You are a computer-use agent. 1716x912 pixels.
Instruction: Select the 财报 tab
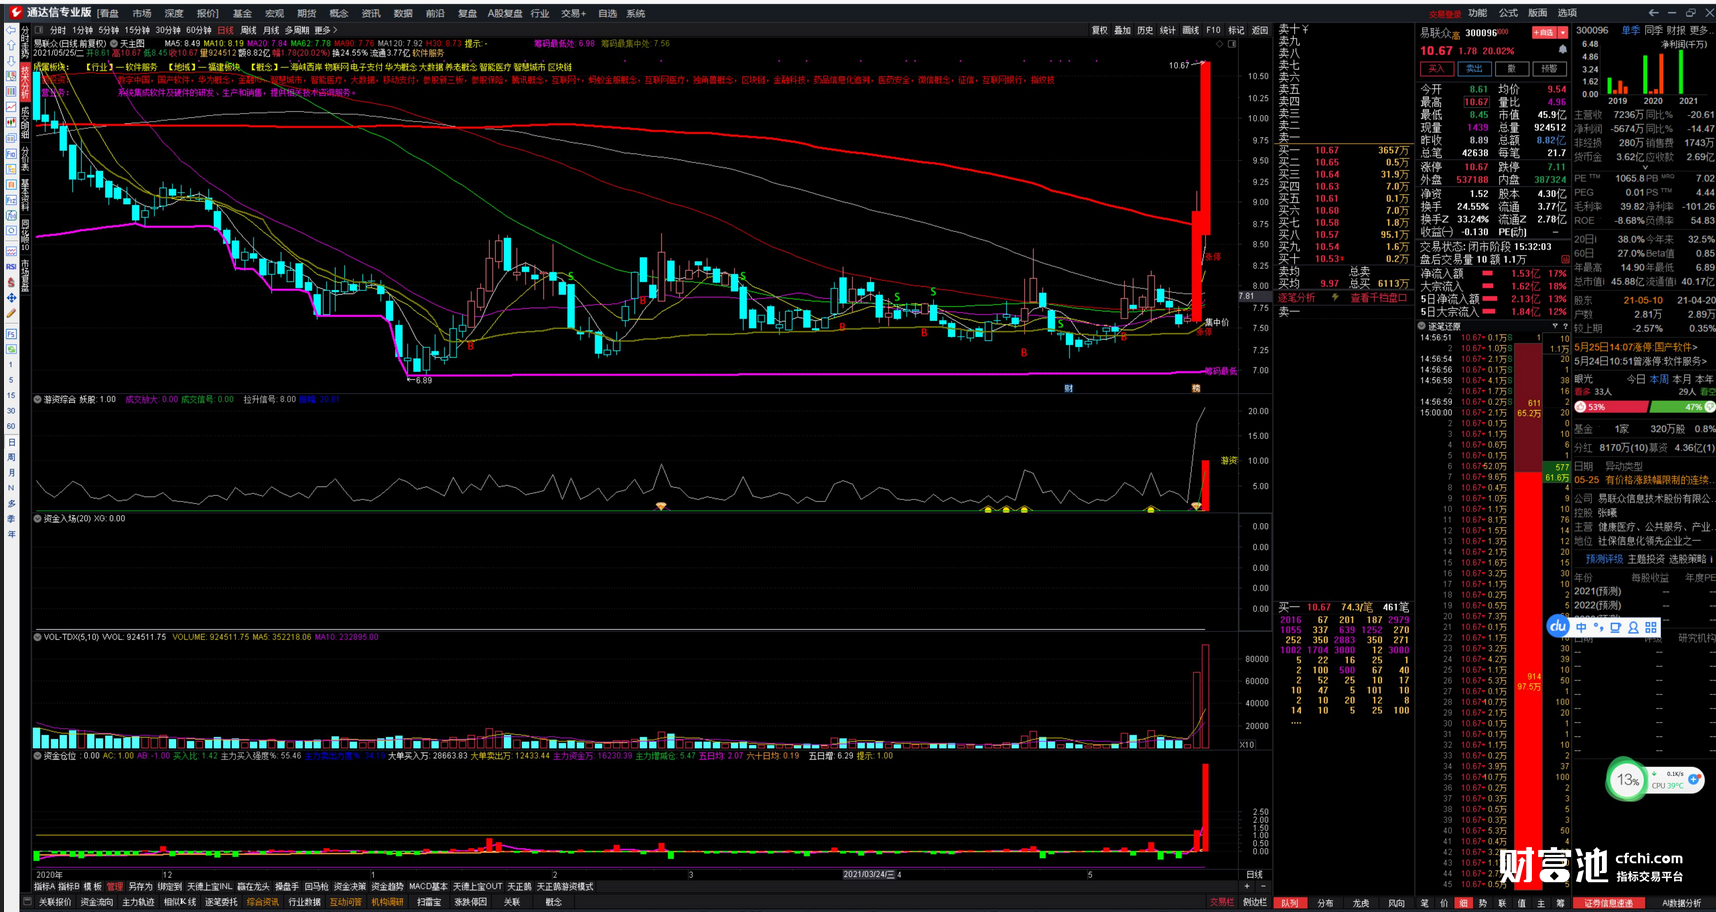(1676, 30)
